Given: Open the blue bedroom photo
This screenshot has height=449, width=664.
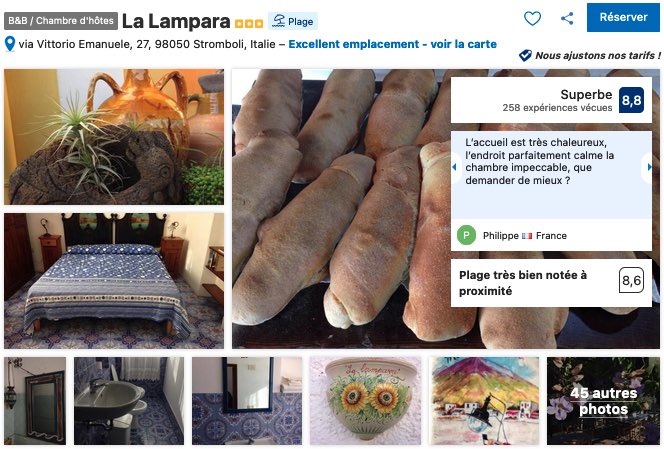Looking at the screenshot, I should 114,281.
